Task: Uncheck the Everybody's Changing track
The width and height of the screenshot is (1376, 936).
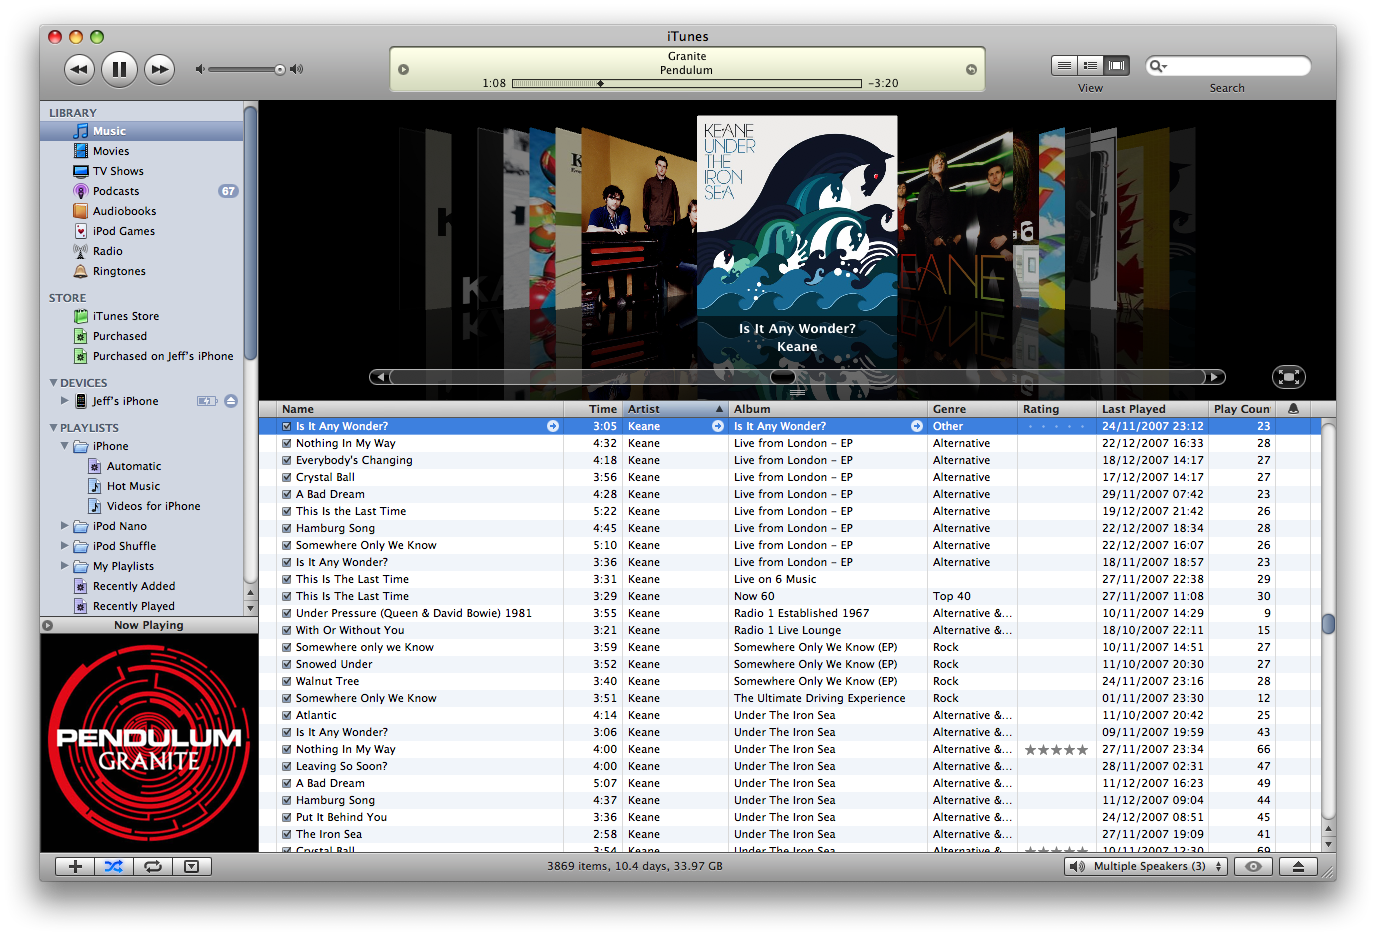Action: click(287, 460)
